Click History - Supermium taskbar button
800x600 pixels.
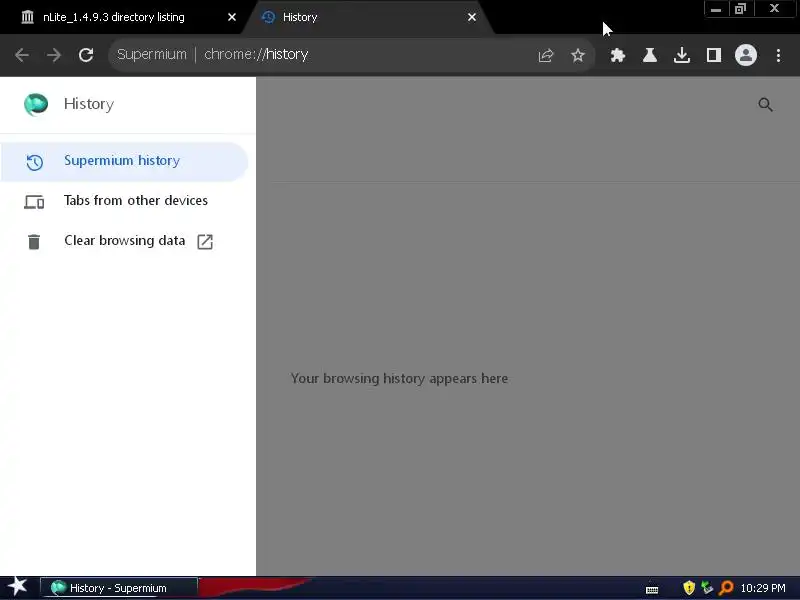(118, 588)
